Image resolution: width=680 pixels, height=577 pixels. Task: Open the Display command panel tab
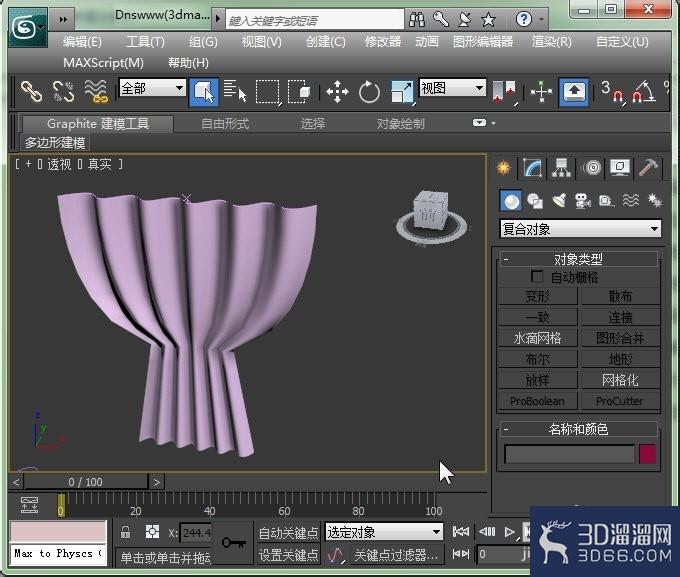(x=620, y=167)
